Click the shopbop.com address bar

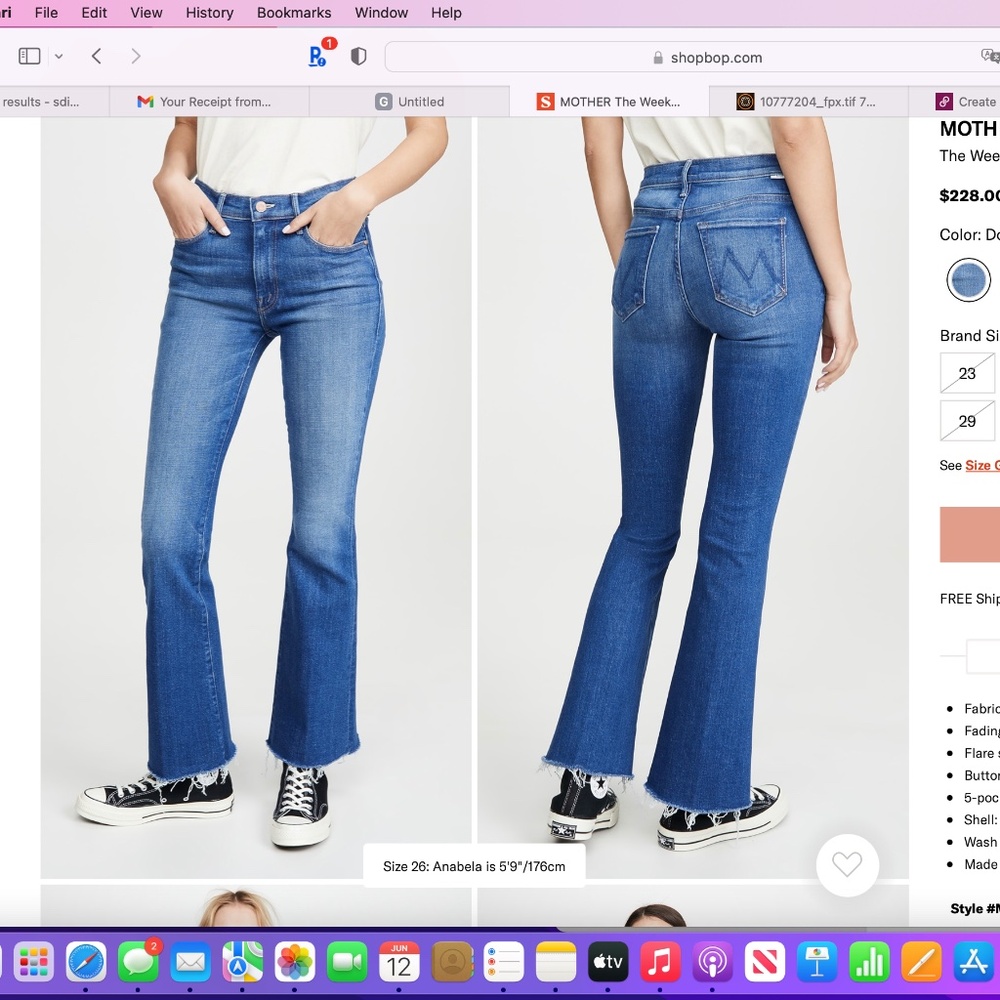[x=690, y=57]
